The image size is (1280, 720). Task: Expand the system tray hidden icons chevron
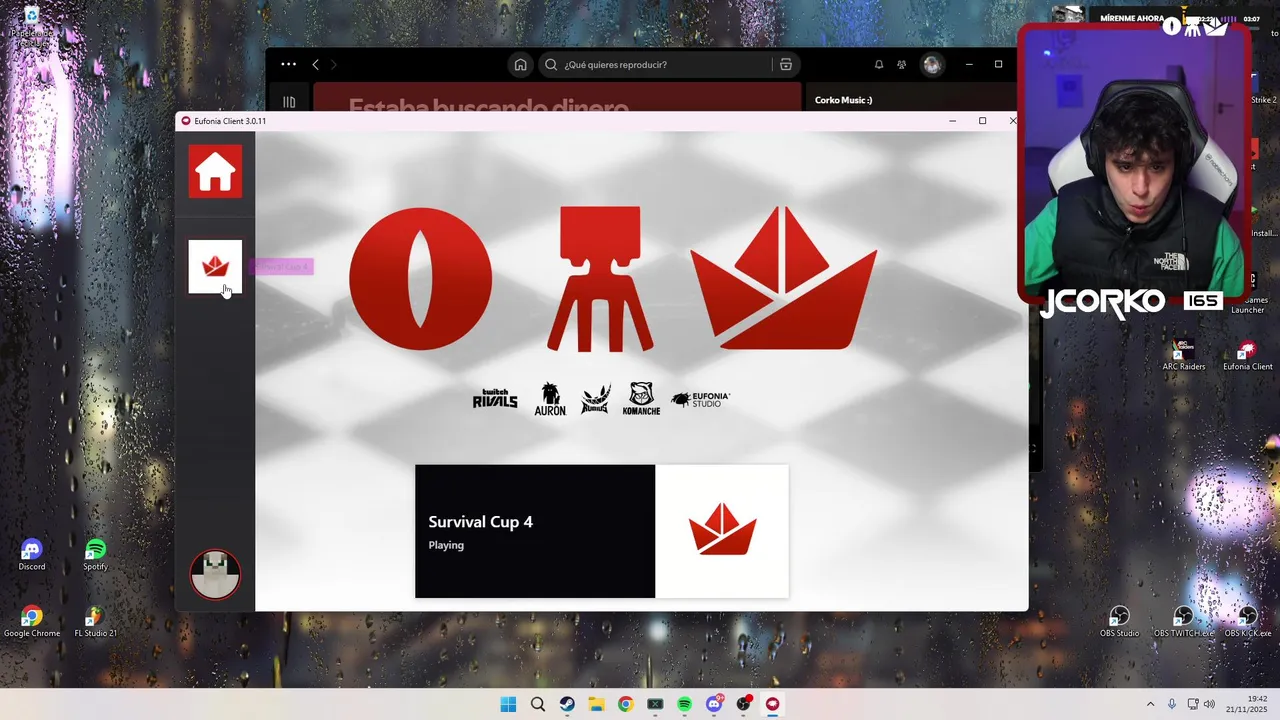point(1150,704)
